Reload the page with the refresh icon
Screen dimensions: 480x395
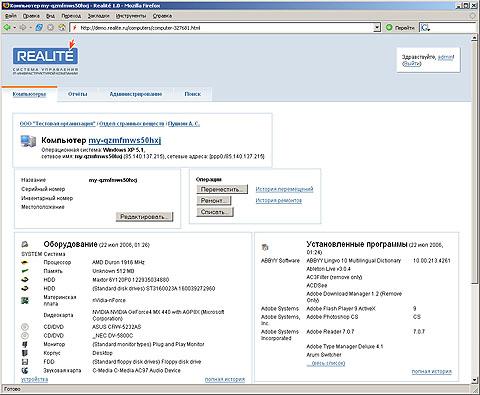tap(39, 27)
